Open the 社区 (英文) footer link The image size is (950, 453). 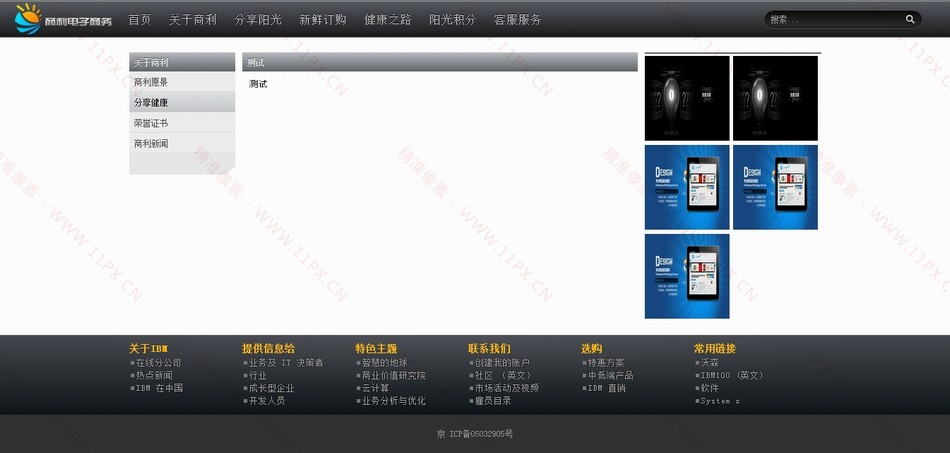[503, 375]
